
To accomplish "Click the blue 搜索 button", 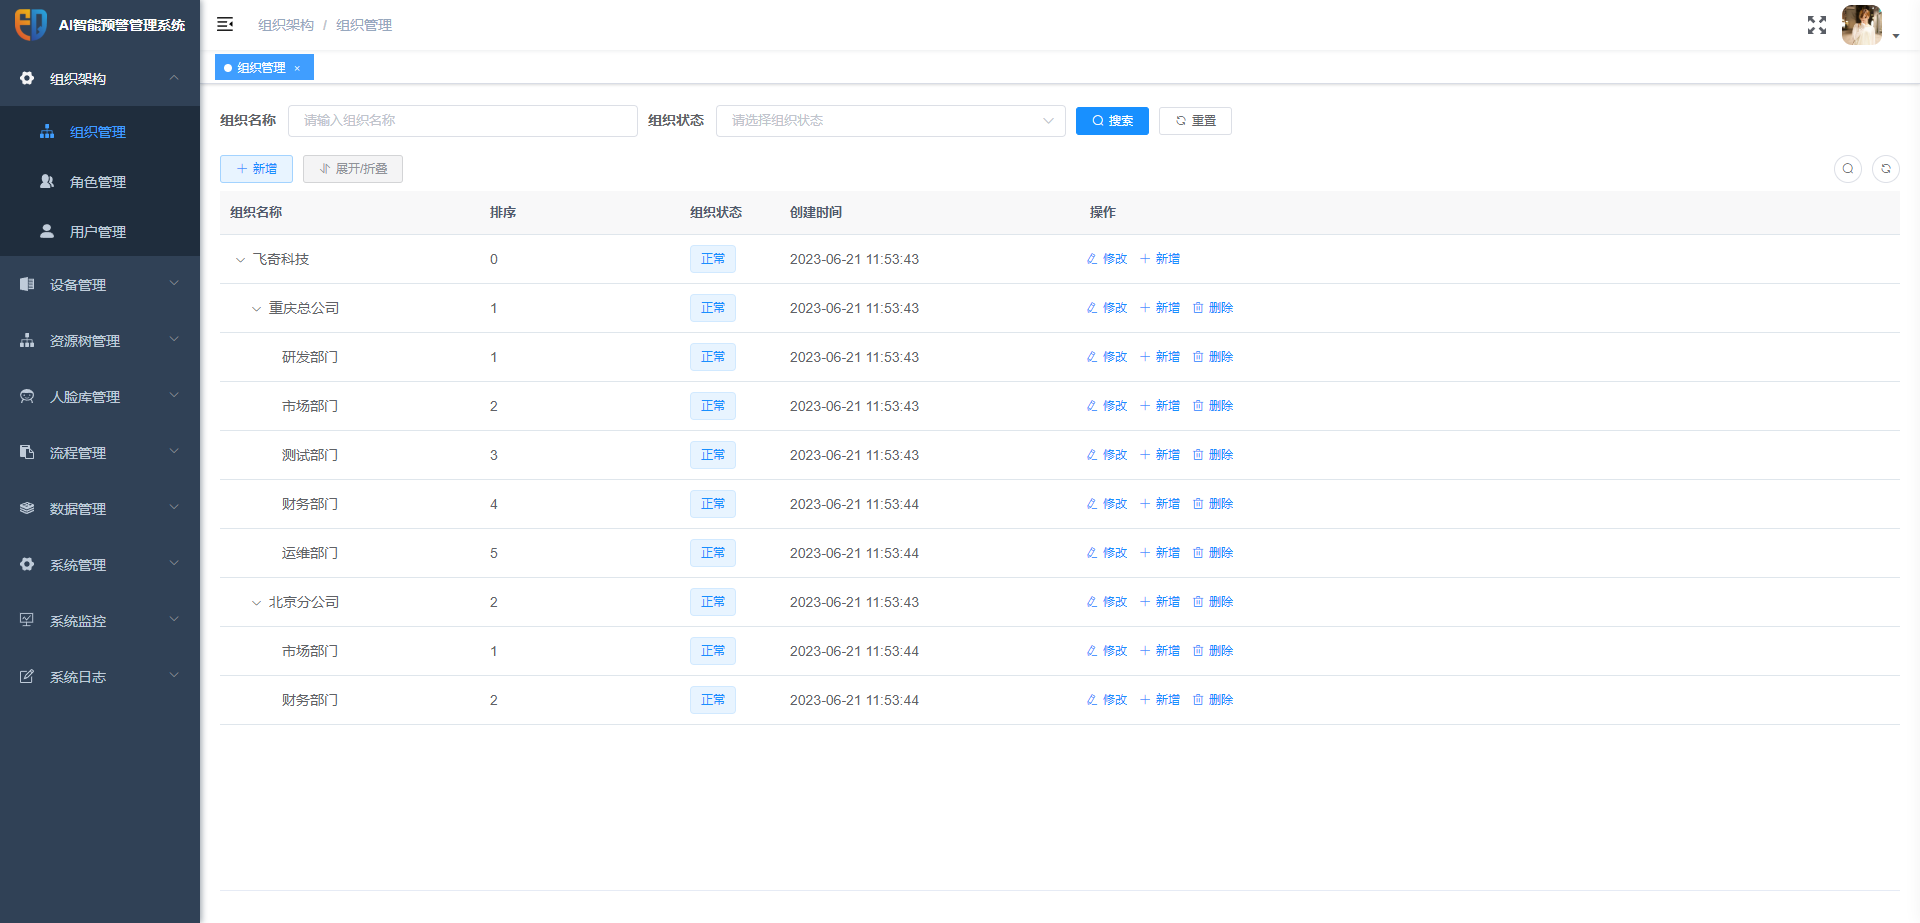I will point(1112,121).
